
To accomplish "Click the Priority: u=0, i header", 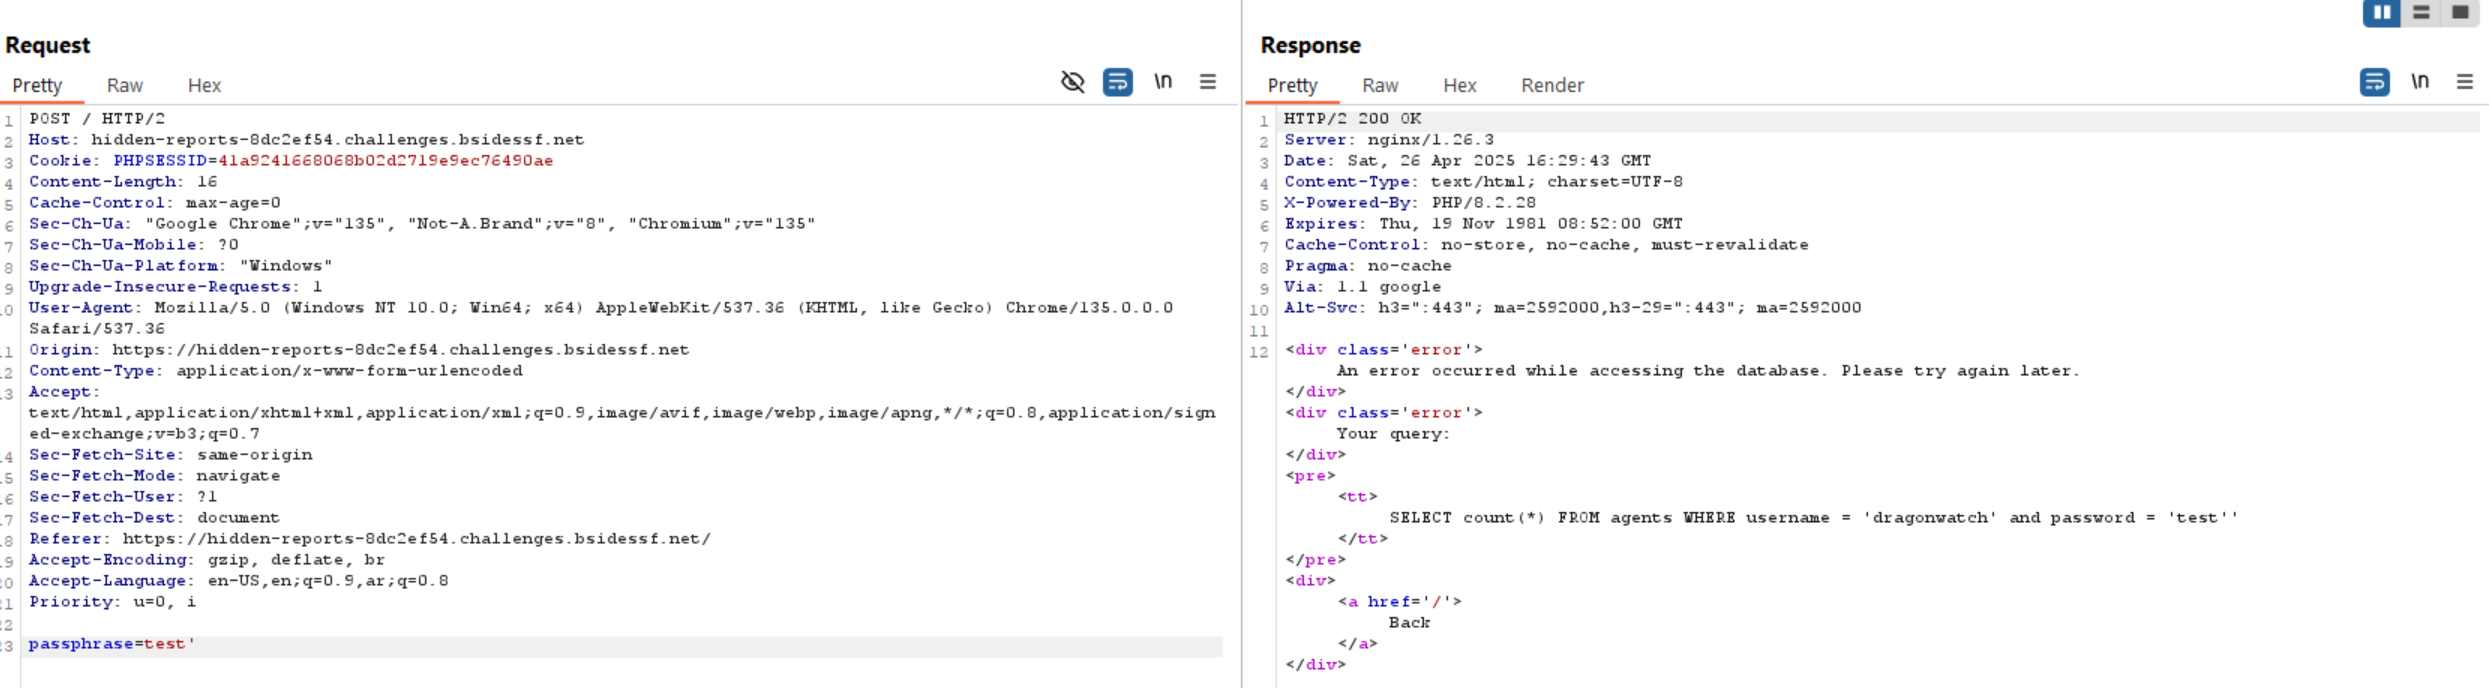I will [113, 602].
